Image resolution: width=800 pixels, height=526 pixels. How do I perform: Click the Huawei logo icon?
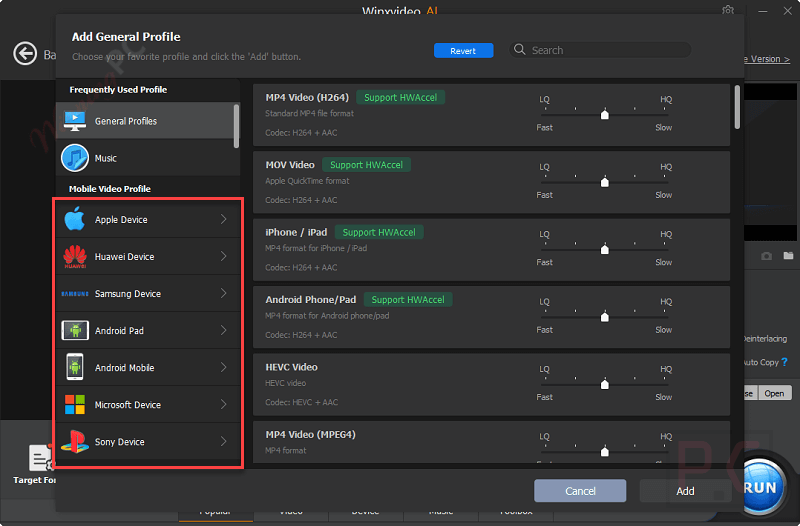[x=75, y=257]
